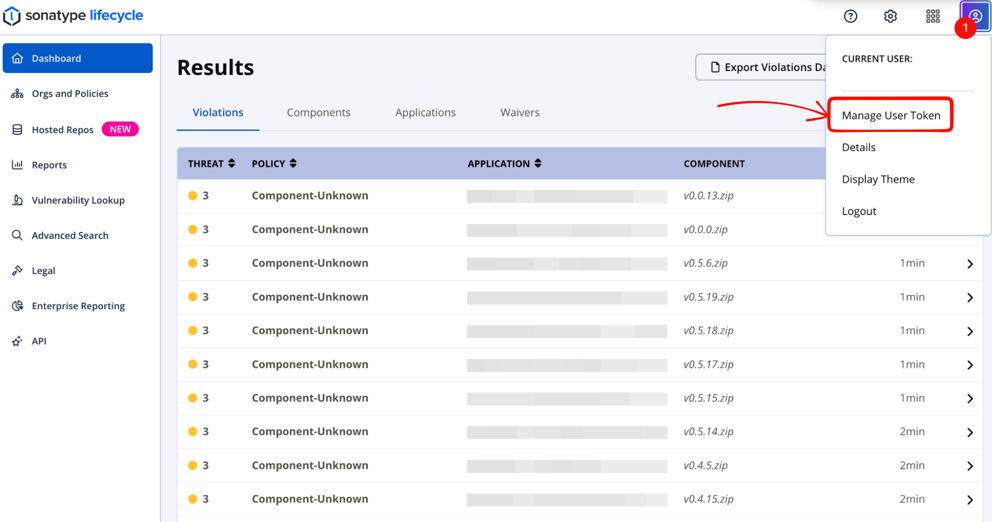Screen dimensions: 992x522
Task: Click component v0.5.17.zip
Action: click(708, 364)
